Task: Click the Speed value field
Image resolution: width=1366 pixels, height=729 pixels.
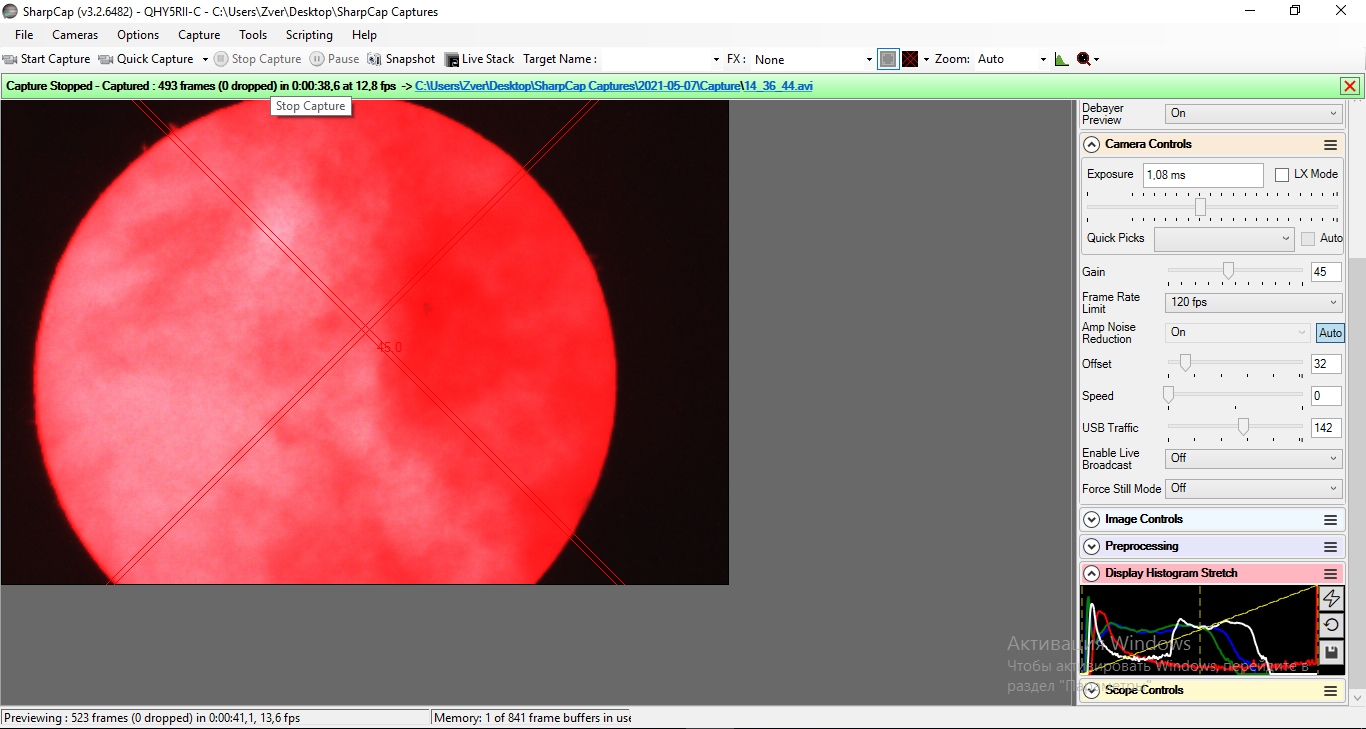Action: (1326, 396)
